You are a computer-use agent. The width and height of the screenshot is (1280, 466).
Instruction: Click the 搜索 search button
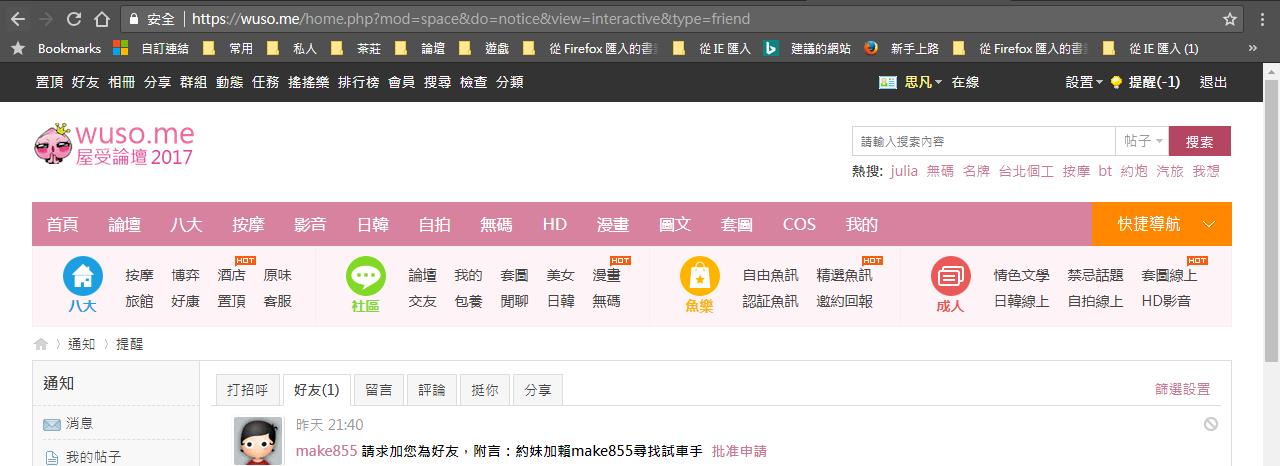point(1200,141)
